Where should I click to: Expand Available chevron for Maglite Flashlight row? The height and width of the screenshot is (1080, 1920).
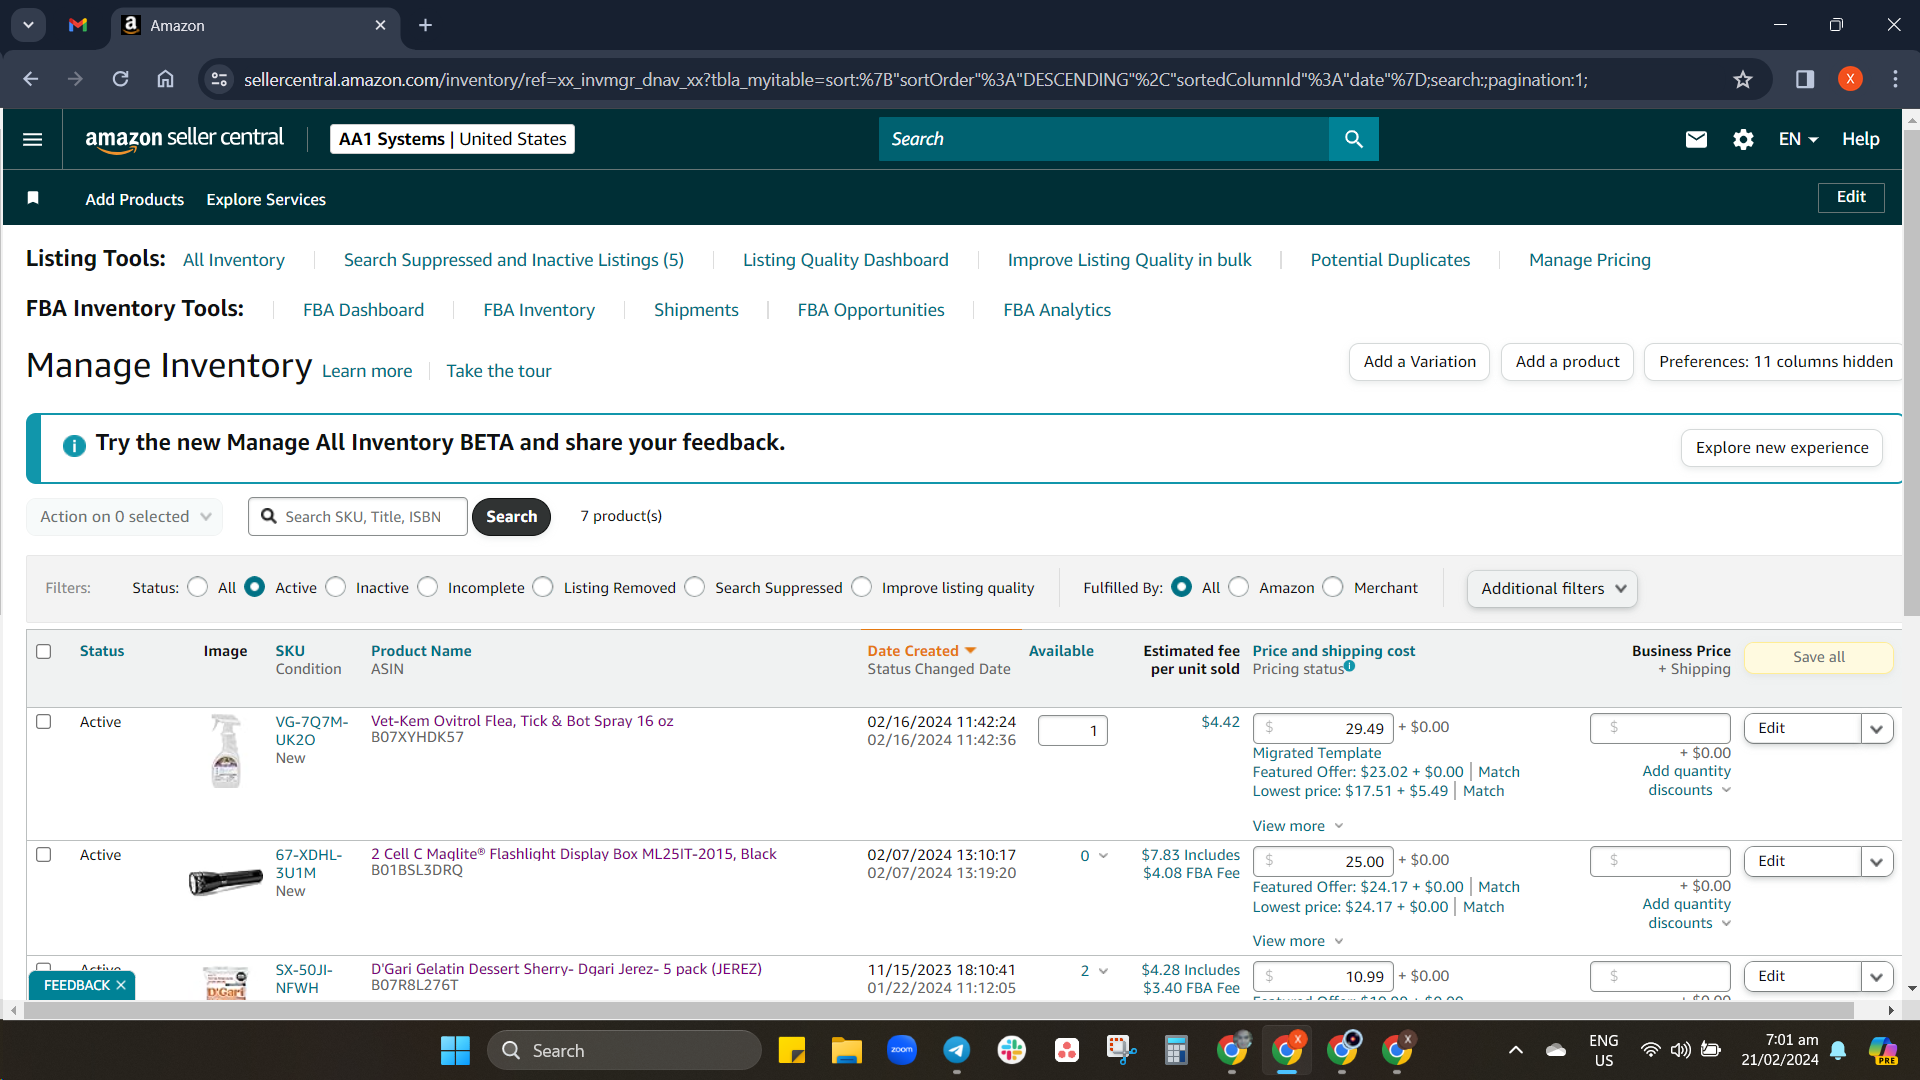1103,856
